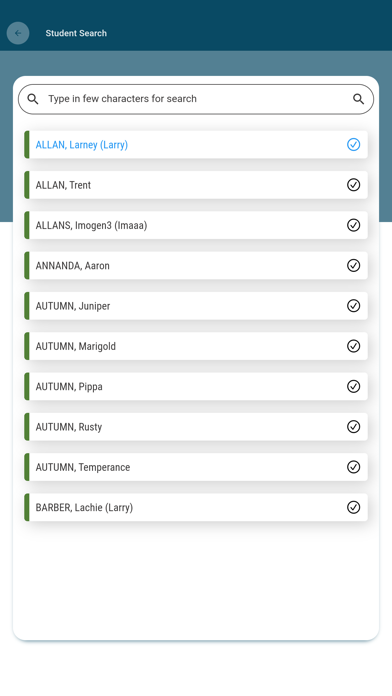Screen dimensions: 392x696
Task: Choose ALLANS, Imogen3 (Imaaa) from list
Action: tap(196, 225)
